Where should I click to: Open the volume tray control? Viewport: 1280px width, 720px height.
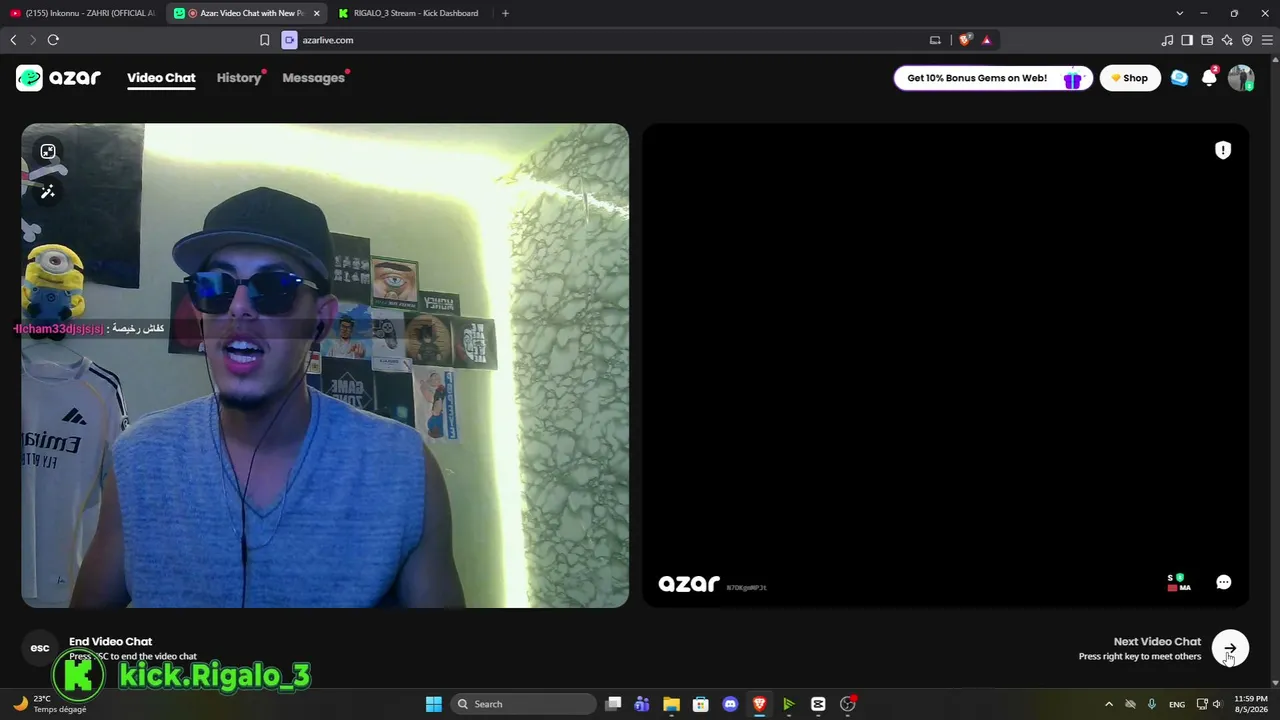coord(1217,704)
